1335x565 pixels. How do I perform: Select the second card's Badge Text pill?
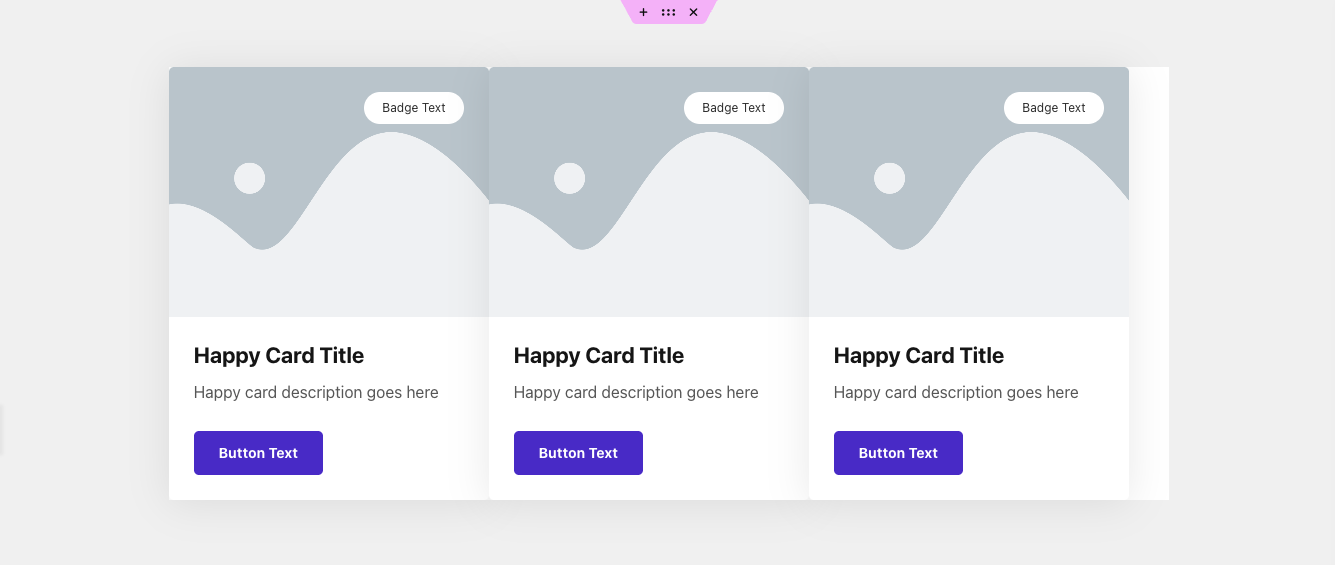[x=734, y=108]
